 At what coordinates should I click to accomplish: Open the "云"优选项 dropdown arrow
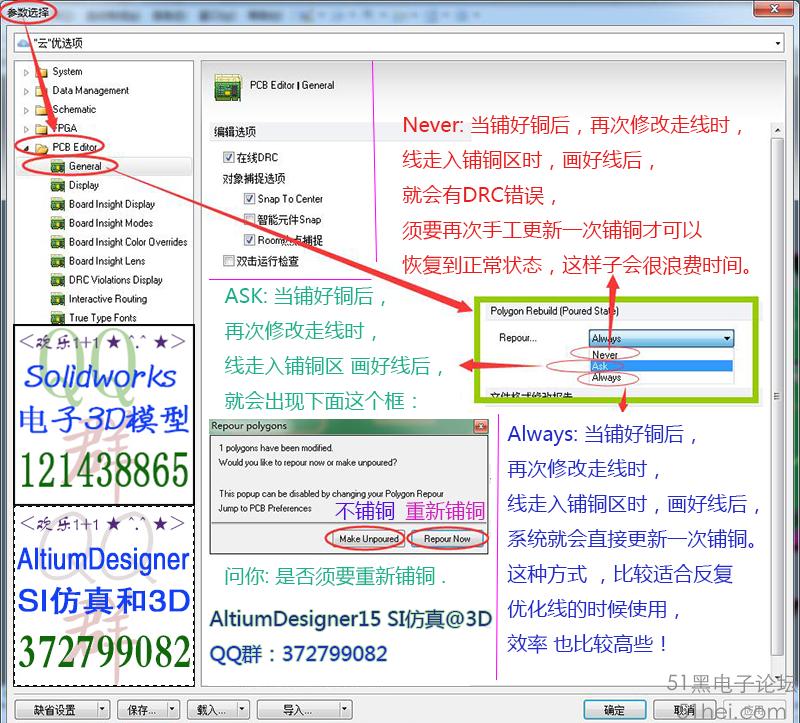[778, 43]
